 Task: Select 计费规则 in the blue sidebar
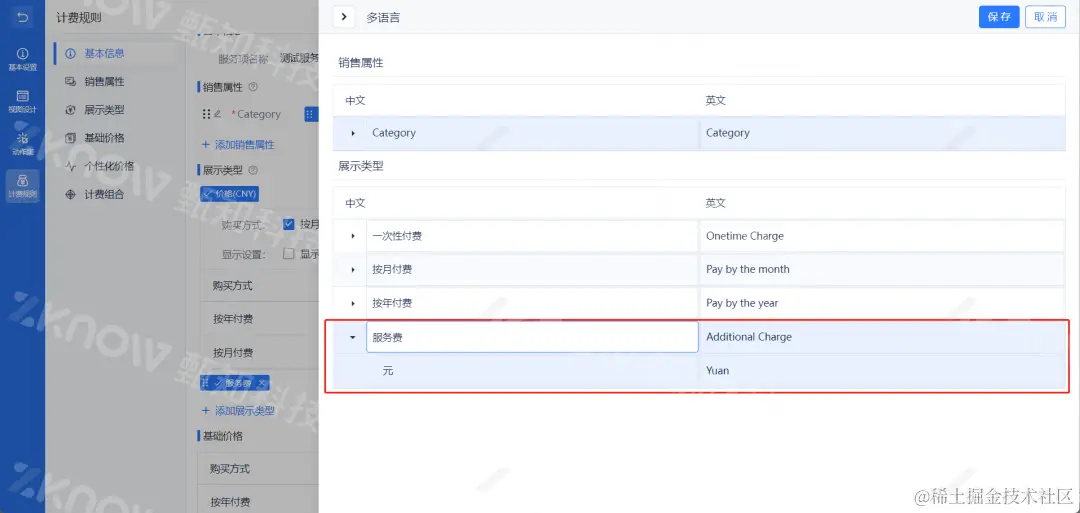(x=22, y=187)
